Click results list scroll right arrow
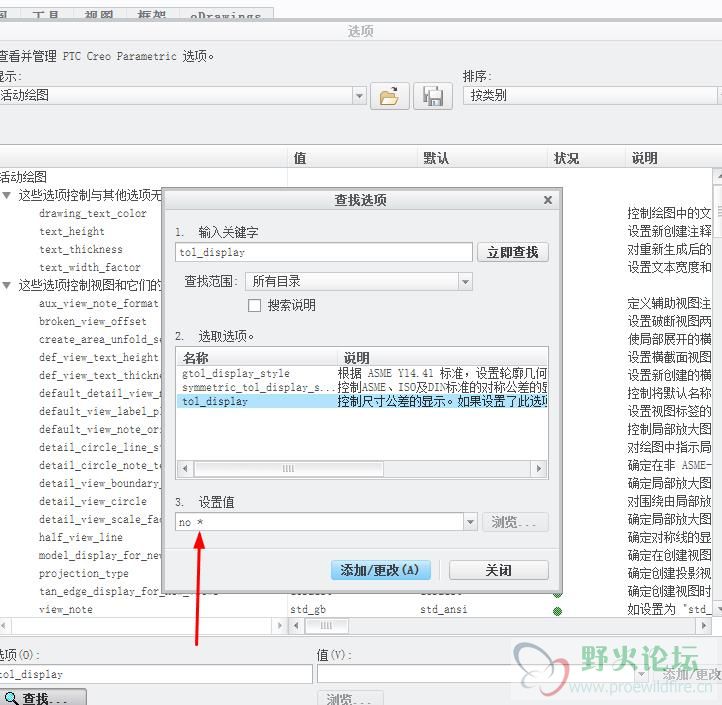 point(539,469)
